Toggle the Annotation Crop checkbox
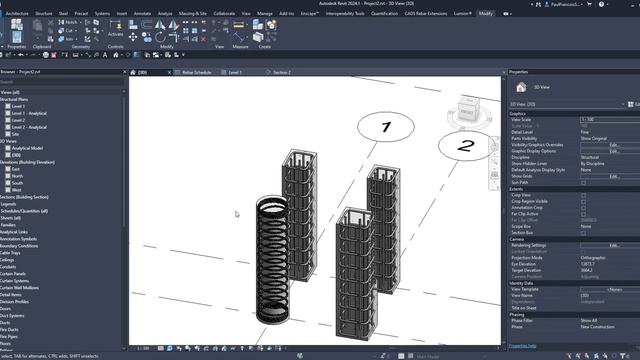 click(x=583, y=208)
